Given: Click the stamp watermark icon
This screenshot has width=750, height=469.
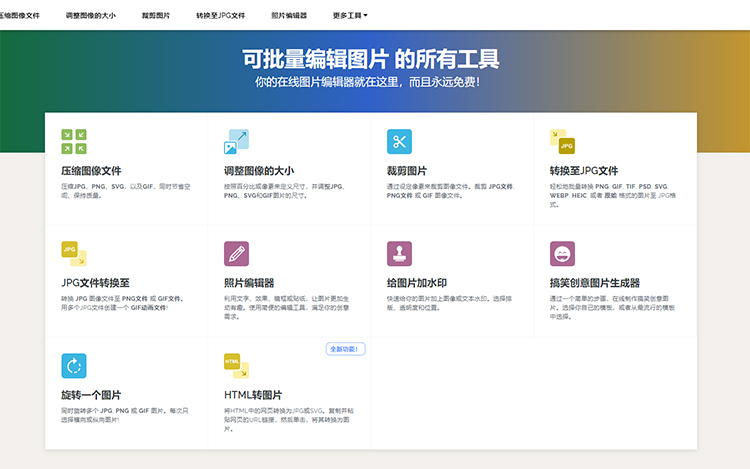Looking at the screenshot, I should [399, 253].
